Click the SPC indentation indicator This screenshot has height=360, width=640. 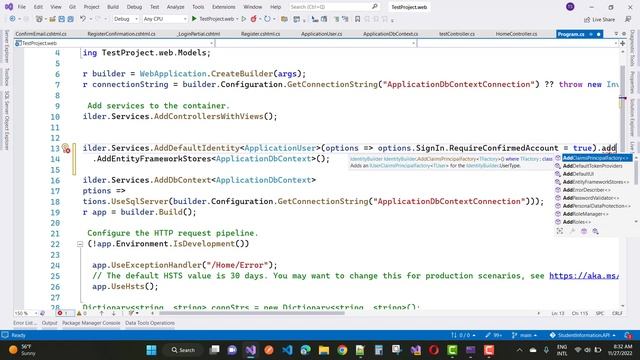point(600,313)
